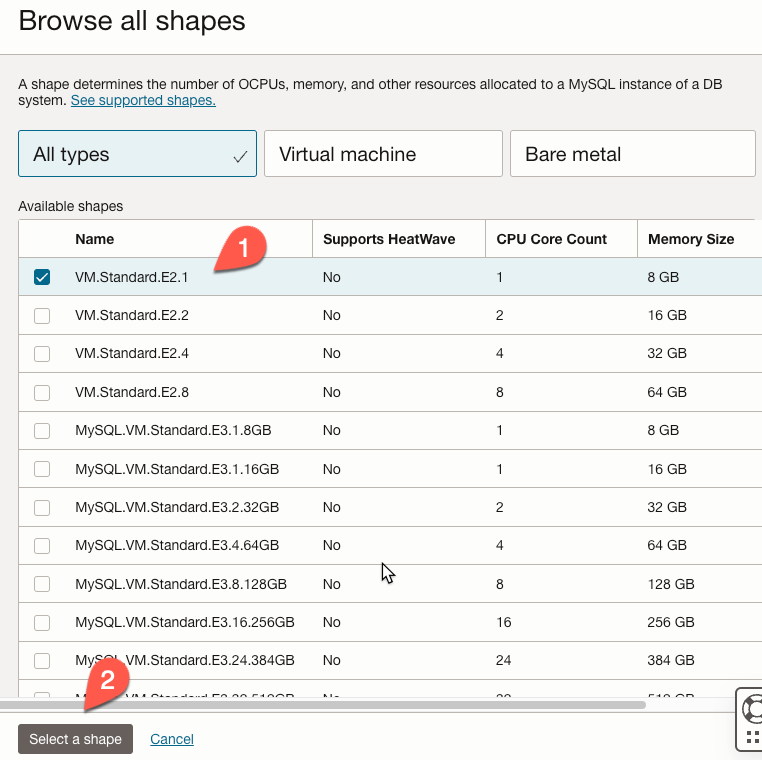
Task: Click the CPU Core Count column header
Action: (x=552, y=239)
